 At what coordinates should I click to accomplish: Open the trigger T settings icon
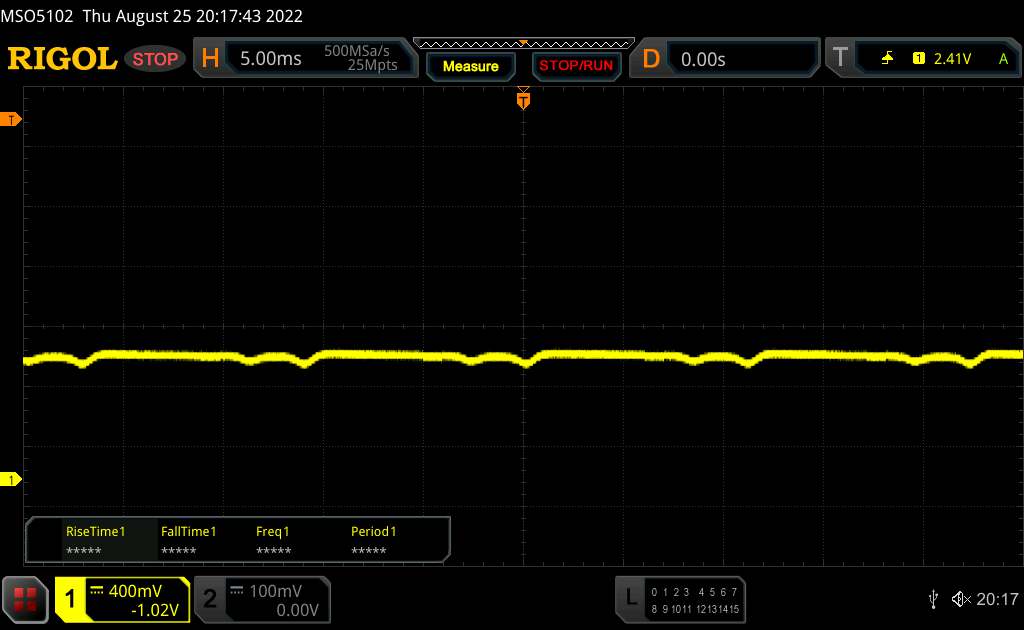(x=840, y=57)
